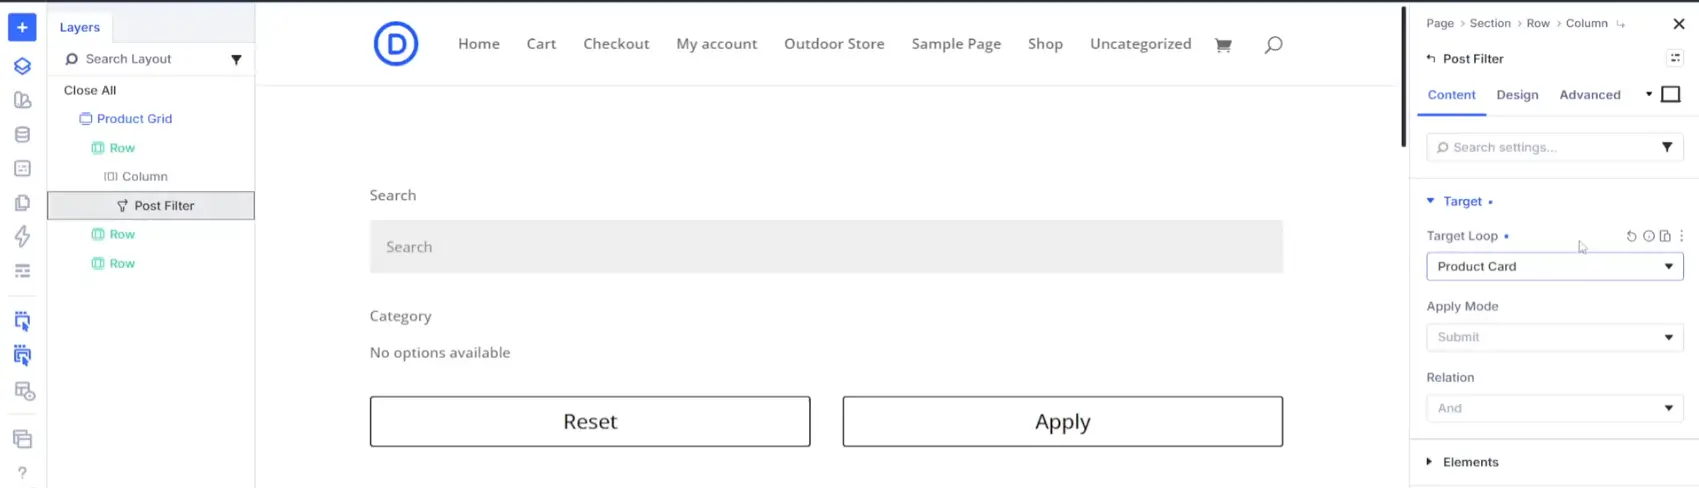Click the Search input in post filter
The width and height of the screenshot is (1699, 488).
826,247
